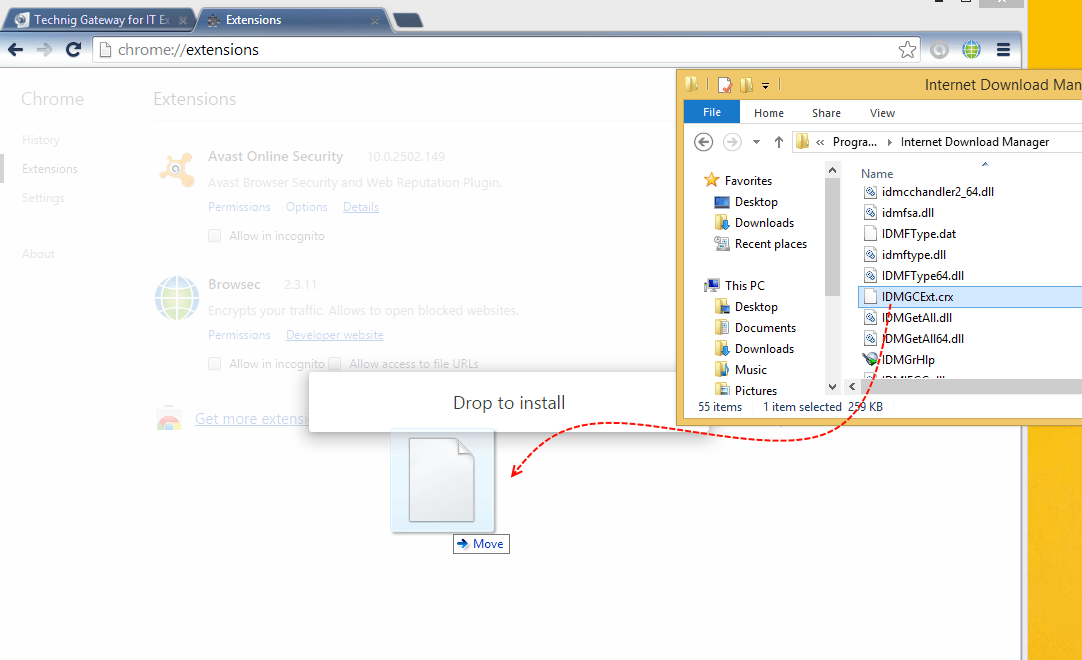Click the grey Avast icon in Chrome toolbar
This screenshot has width=1082, height=660.
click(x=939, y=50)
